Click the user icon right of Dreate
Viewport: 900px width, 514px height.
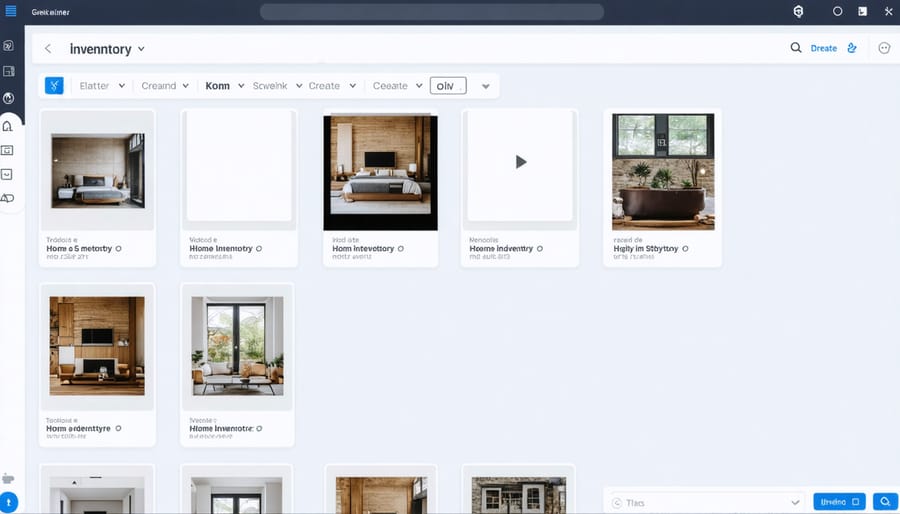tap(852, 48)
